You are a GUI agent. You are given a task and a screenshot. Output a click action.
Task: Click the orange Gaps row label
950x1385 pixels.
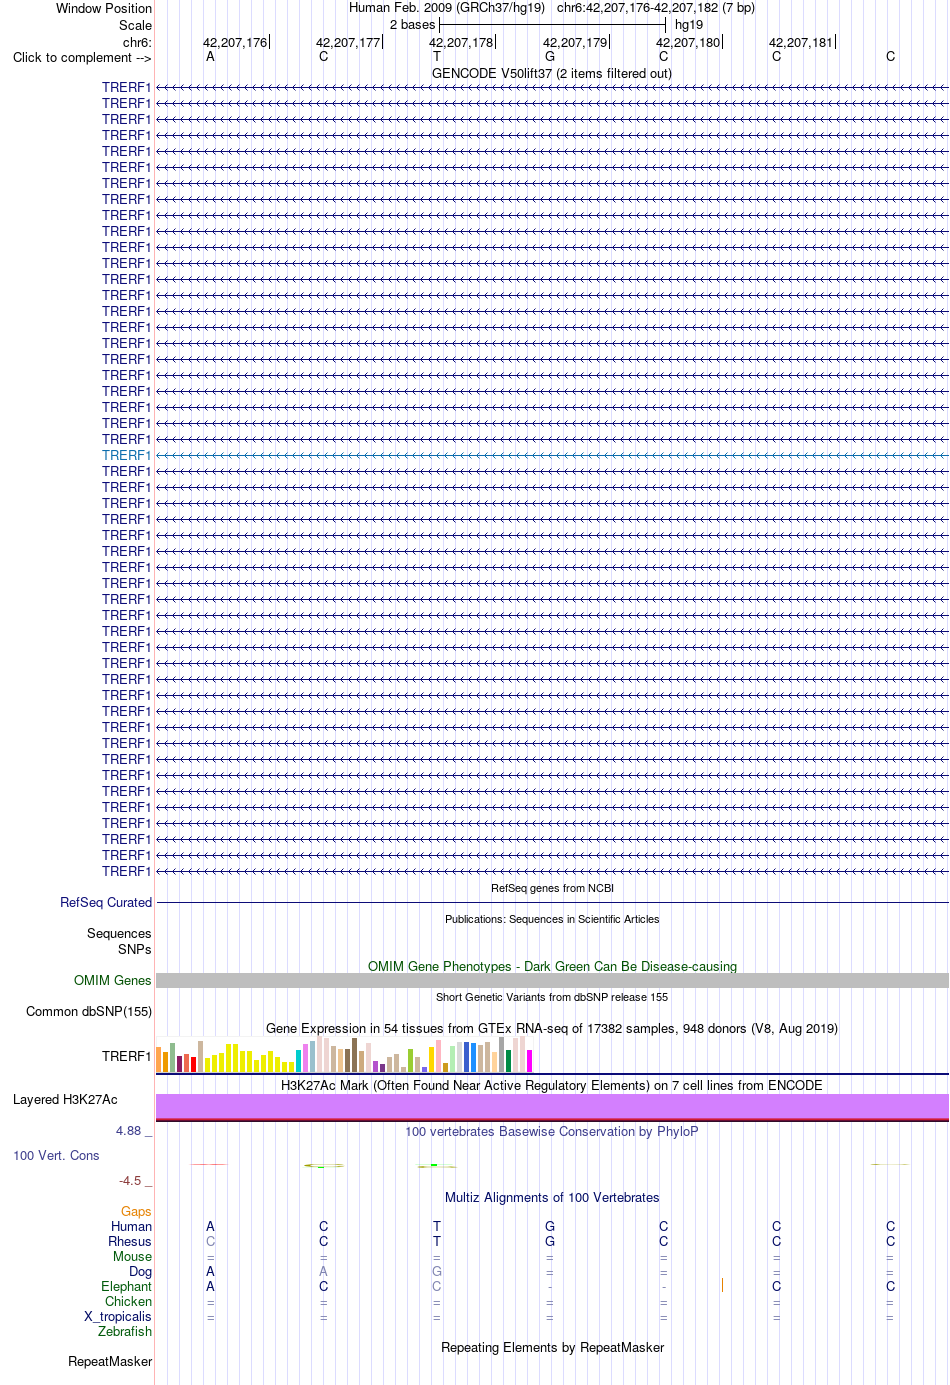pos(136,1211)
